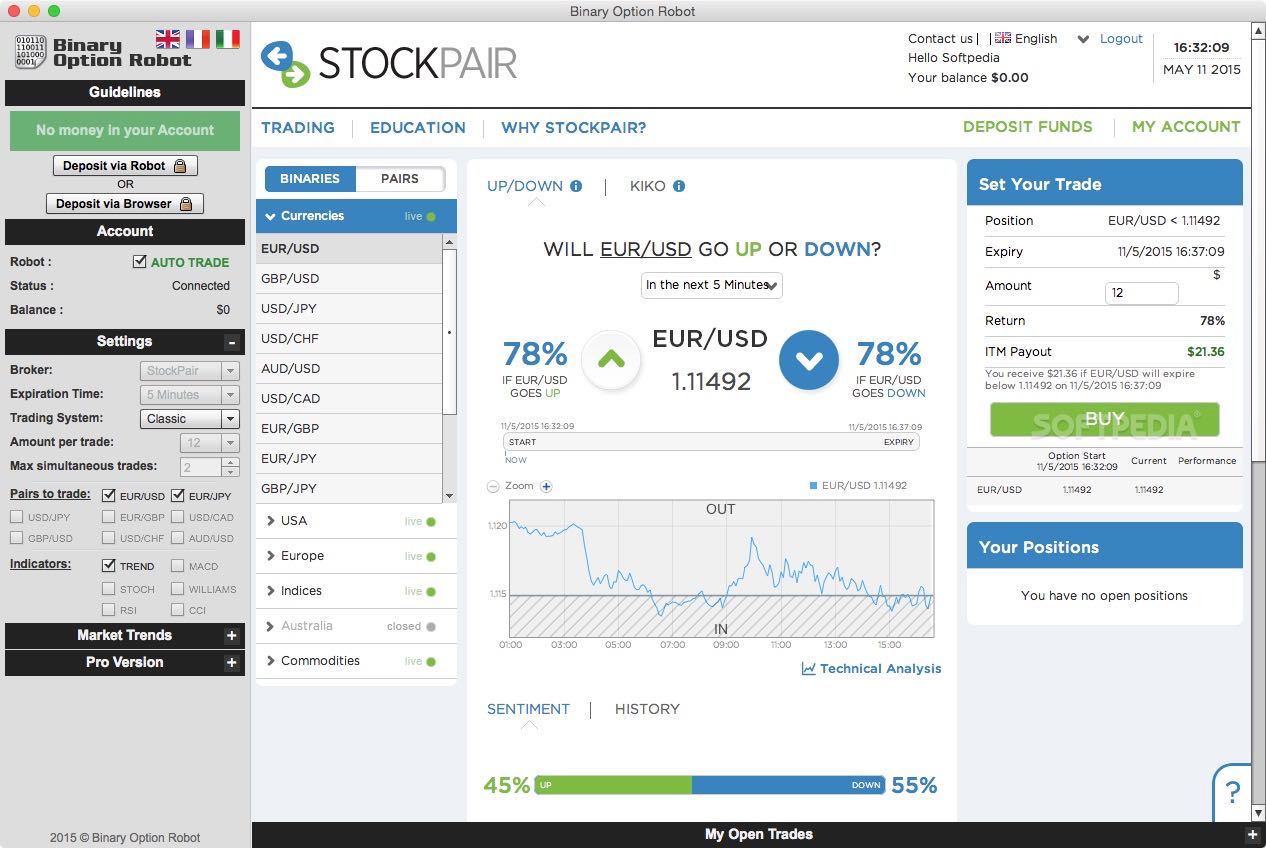Click the Contact us link
Screen dimensions: 1266x848
tap(940, 39)
